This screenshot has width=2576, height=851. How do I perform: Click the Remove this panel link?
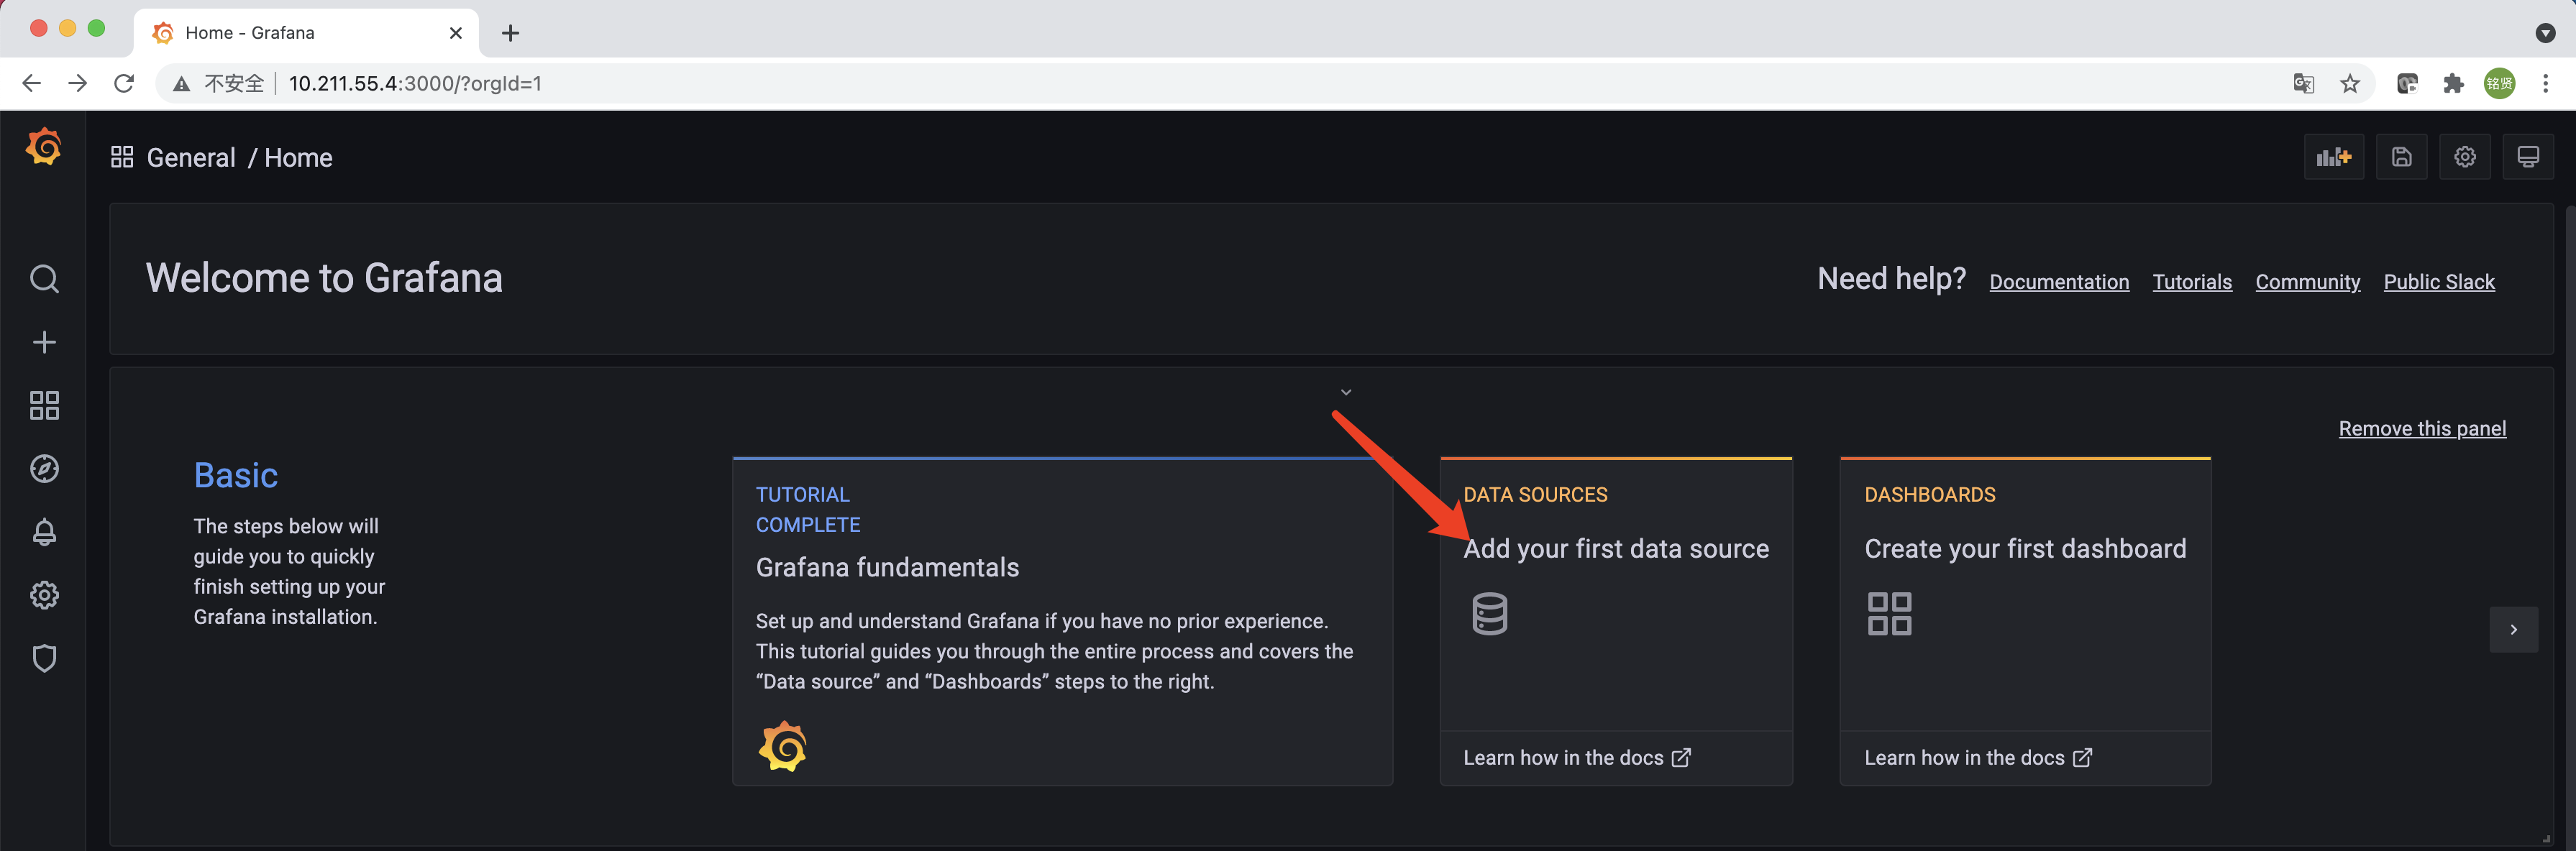tap(2421, 429)
